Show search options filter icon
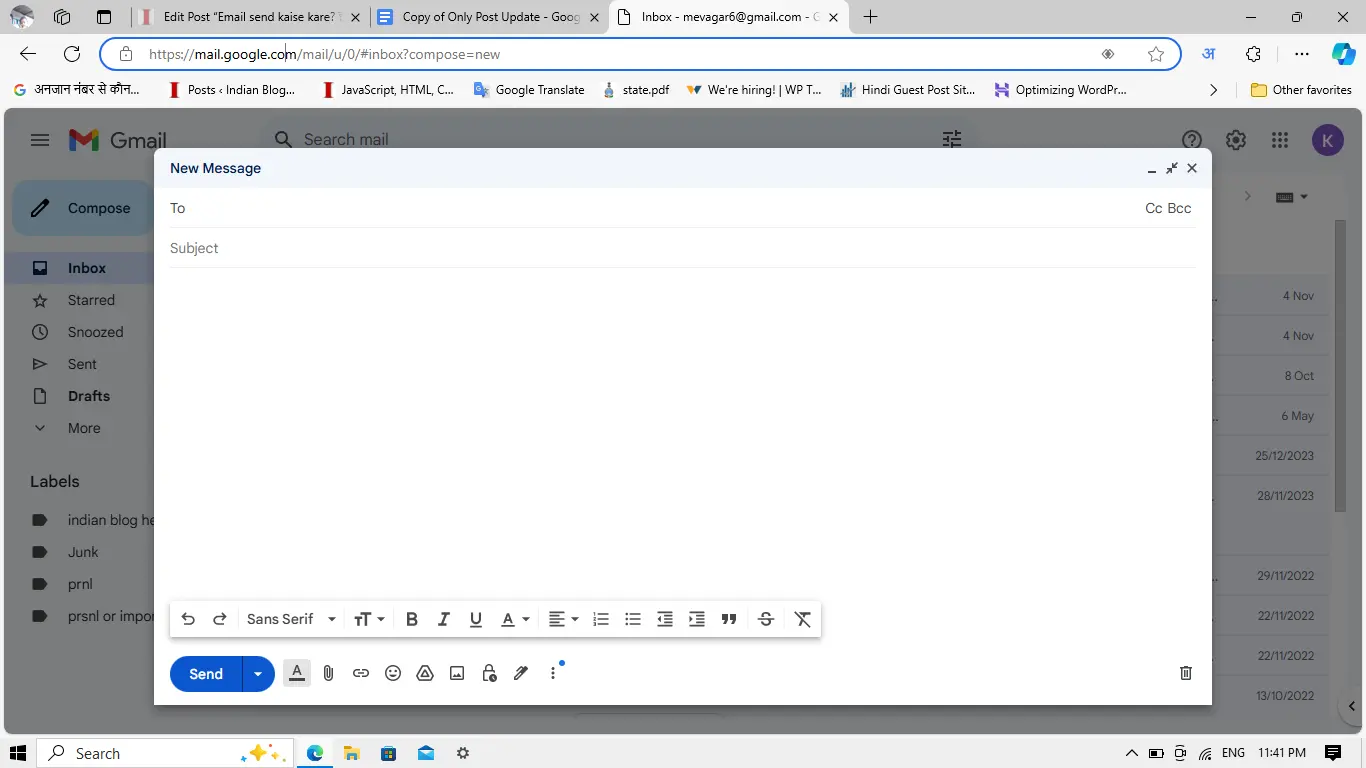The width and height of the screenshot is (1366, 768). 952,140
